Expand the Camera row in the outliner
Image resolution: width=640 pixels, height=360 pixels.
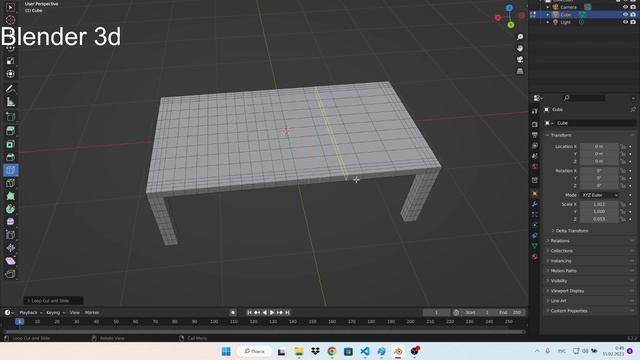[548, 7]
